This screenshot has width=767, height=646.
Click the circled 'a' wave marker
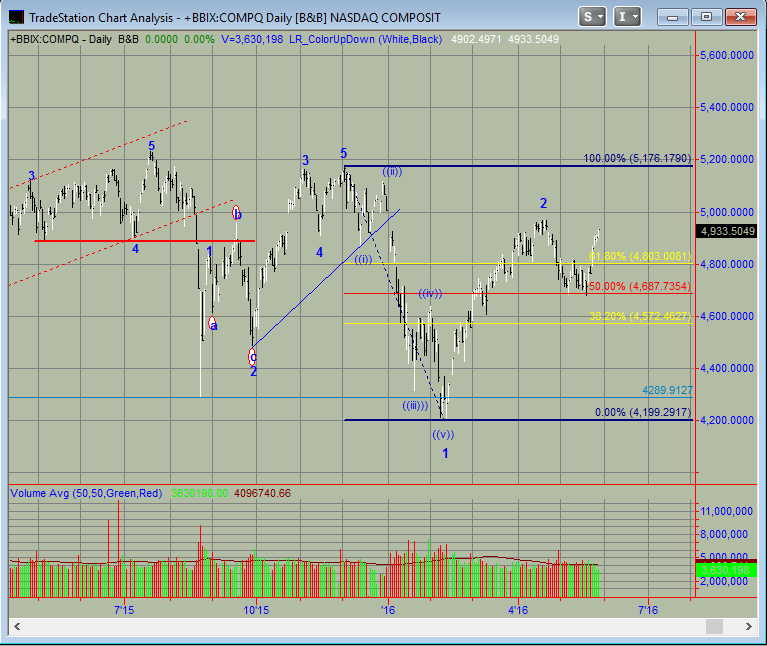[212, 324]
